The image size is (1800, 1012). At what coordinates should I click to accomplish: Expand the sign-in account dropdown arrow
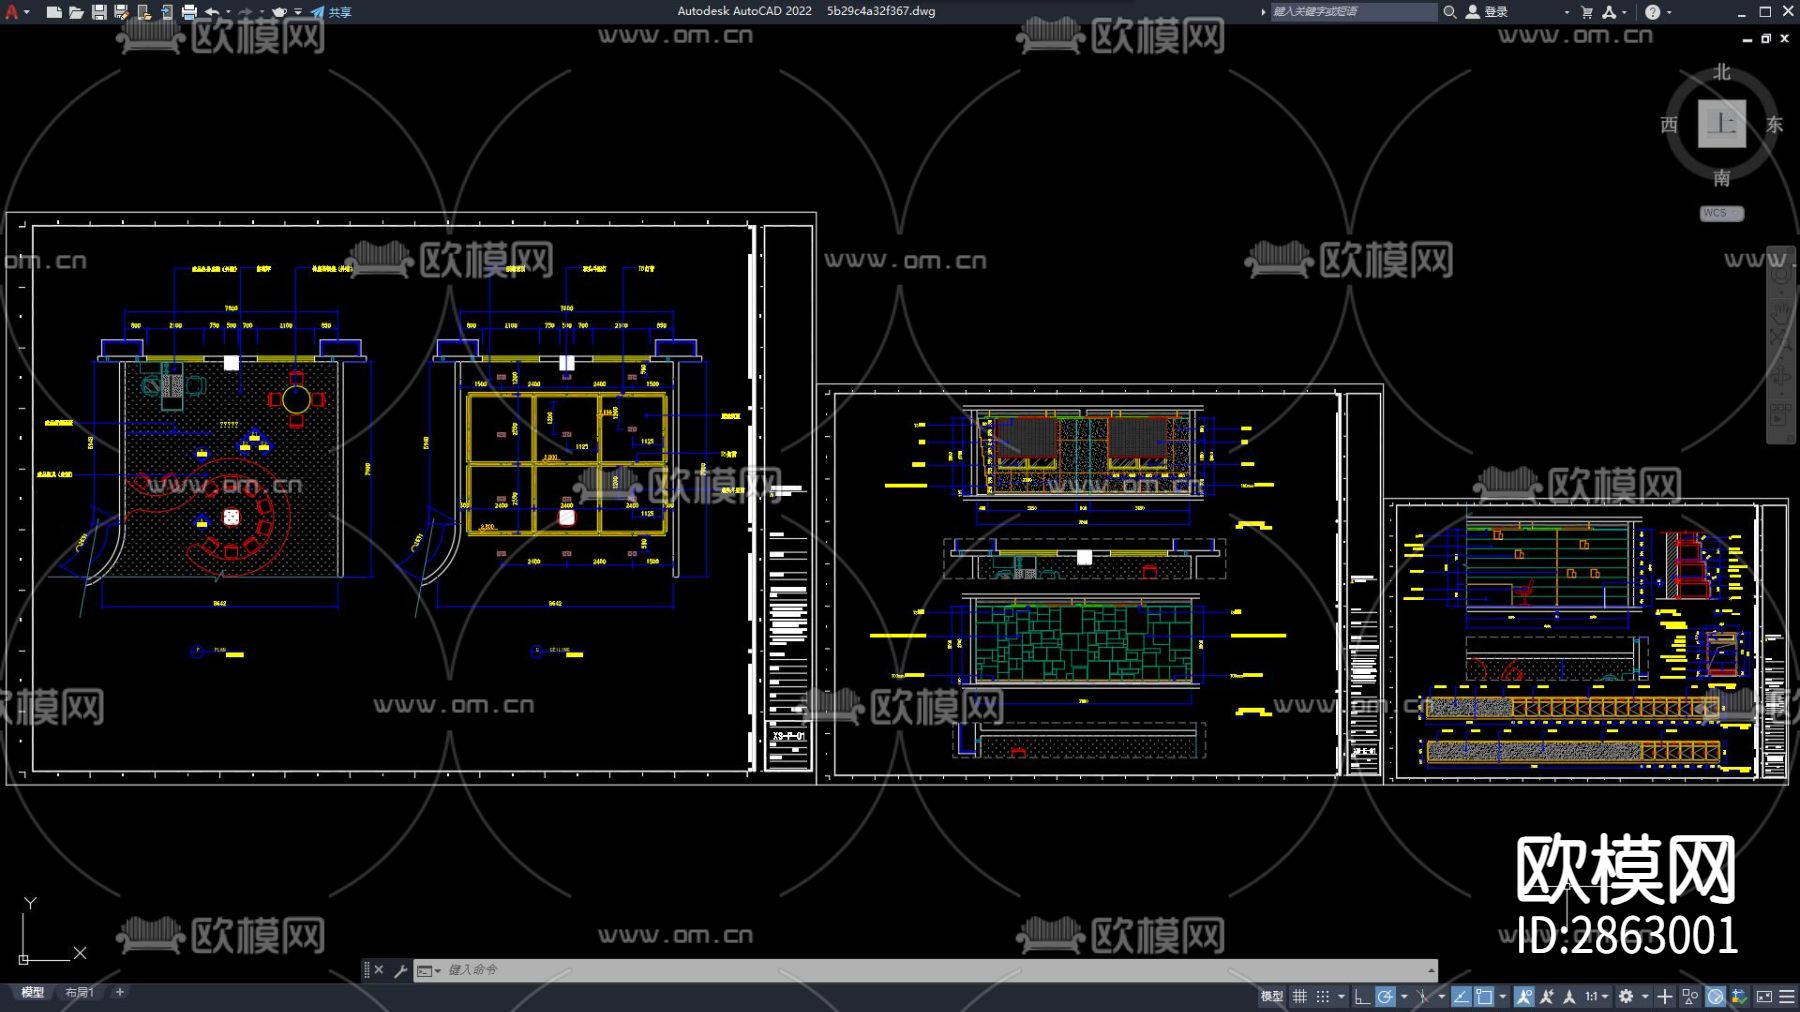(1566, 12)
